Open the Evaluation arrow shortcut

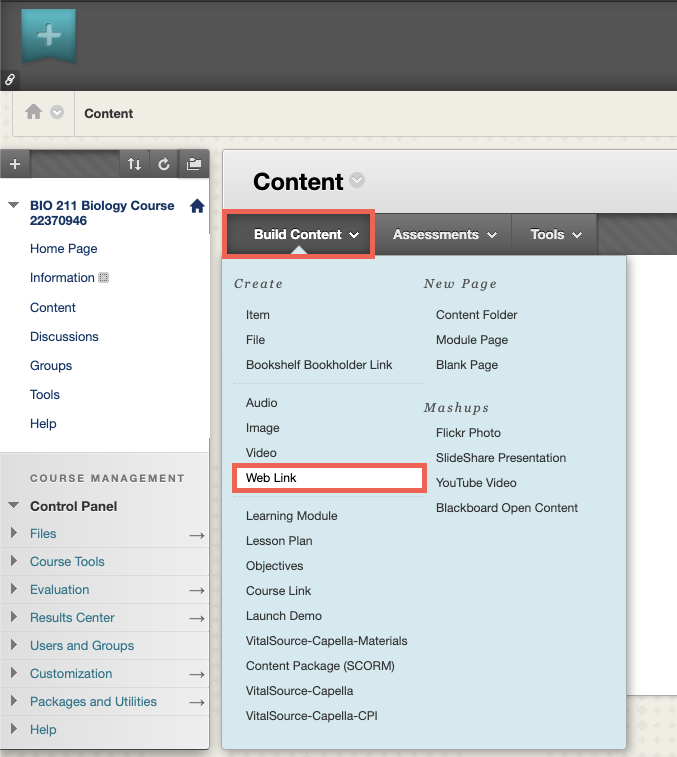pos(197,590)
